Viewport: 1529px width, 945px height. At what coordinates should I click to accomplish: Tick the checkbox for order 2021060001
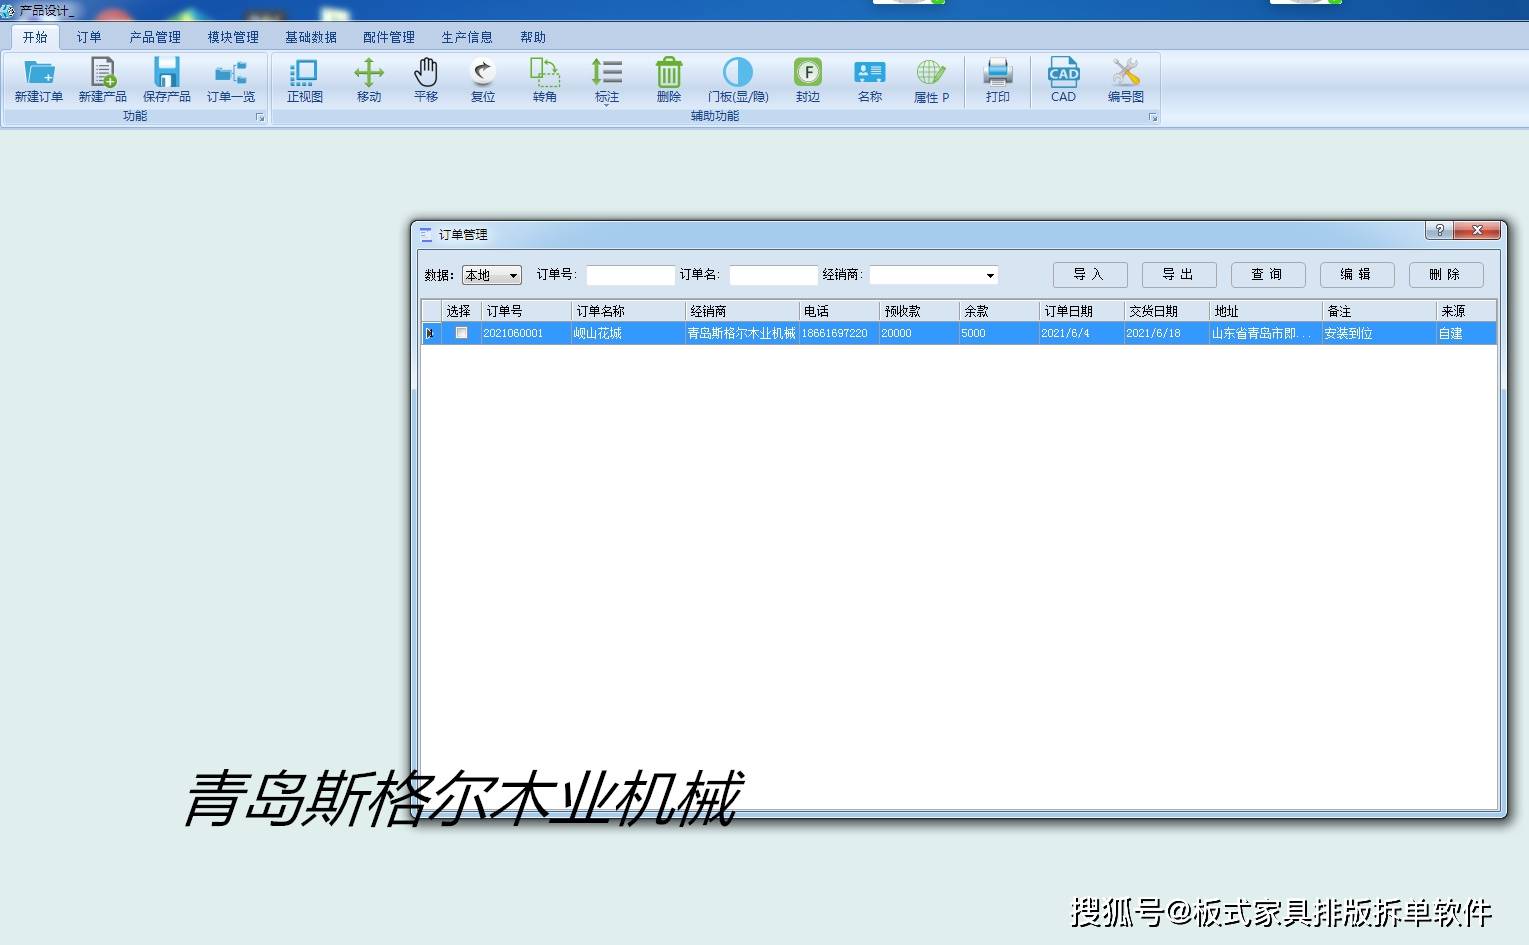click(461, 333)
